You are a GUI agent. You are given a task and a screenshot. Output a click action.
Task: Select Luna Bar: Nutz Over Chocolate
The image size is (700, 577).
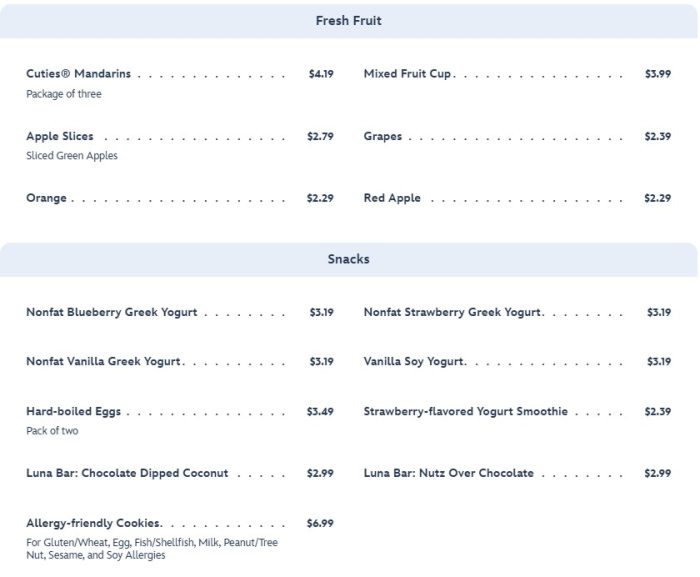pyautogui.click(x=448, y=473)
